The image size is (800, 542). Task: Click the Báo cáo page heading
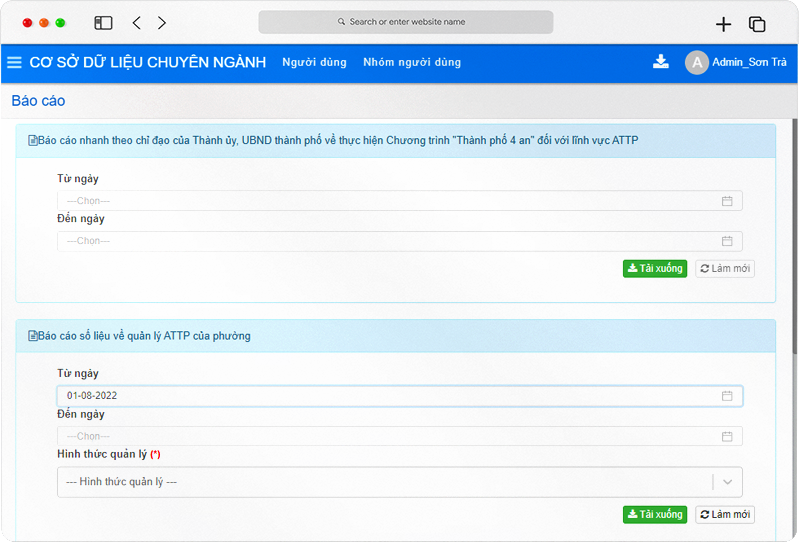point(38,101)
